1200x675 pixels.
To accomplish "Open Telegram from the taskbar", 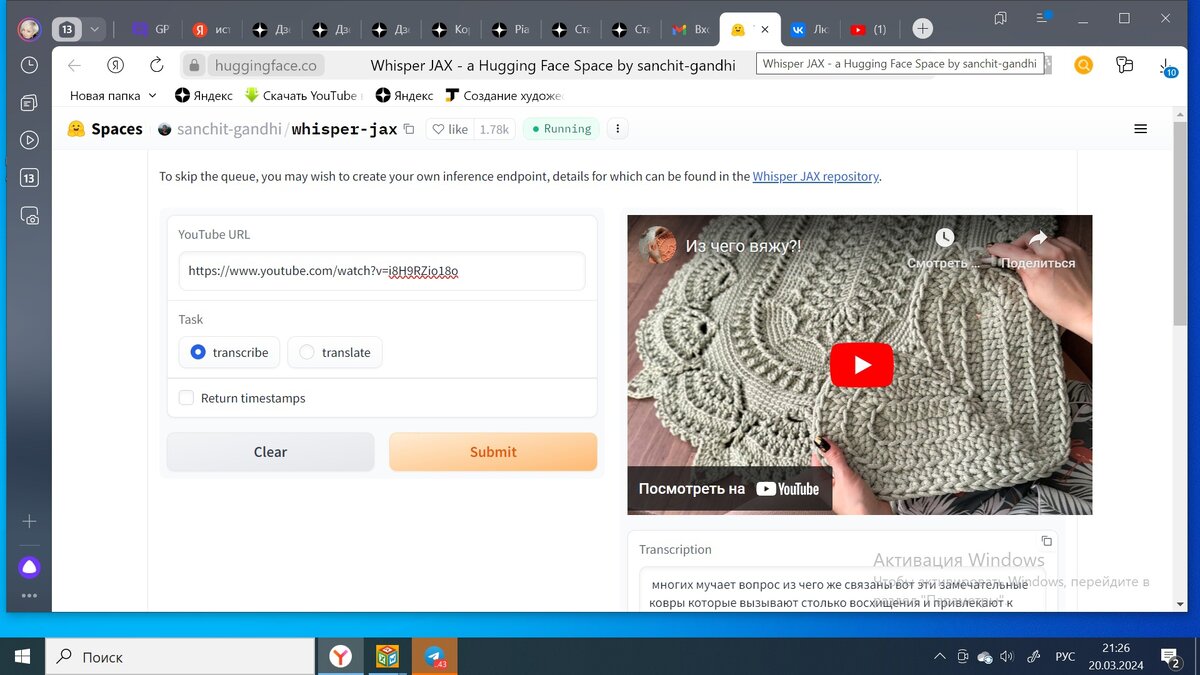I will [x=434, y=657].
